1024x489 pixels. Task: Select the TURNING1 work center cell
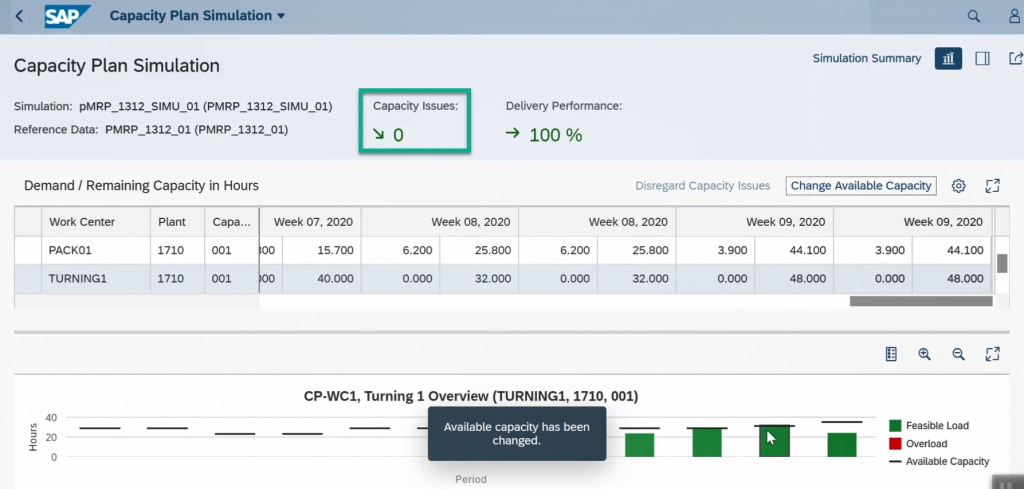(x=96, y=279)
